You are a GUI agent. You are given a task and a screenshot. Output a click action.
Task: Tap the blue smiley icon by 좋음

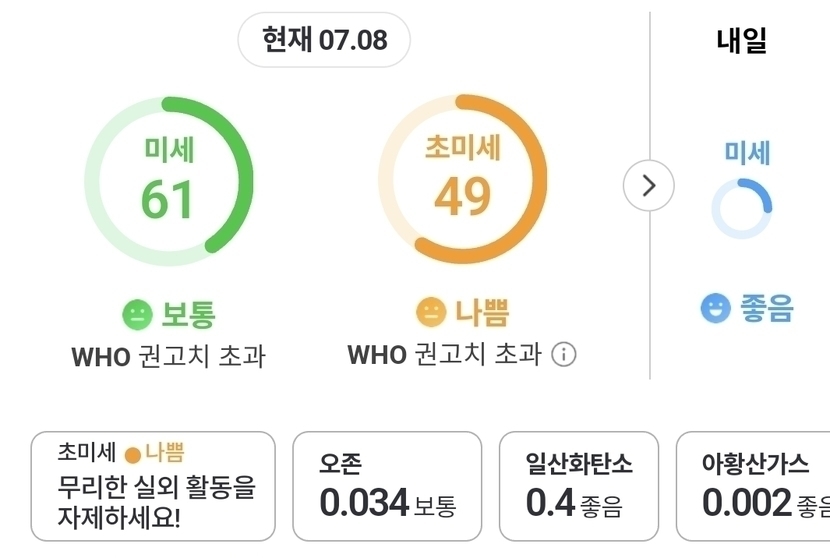pos(715,308)
